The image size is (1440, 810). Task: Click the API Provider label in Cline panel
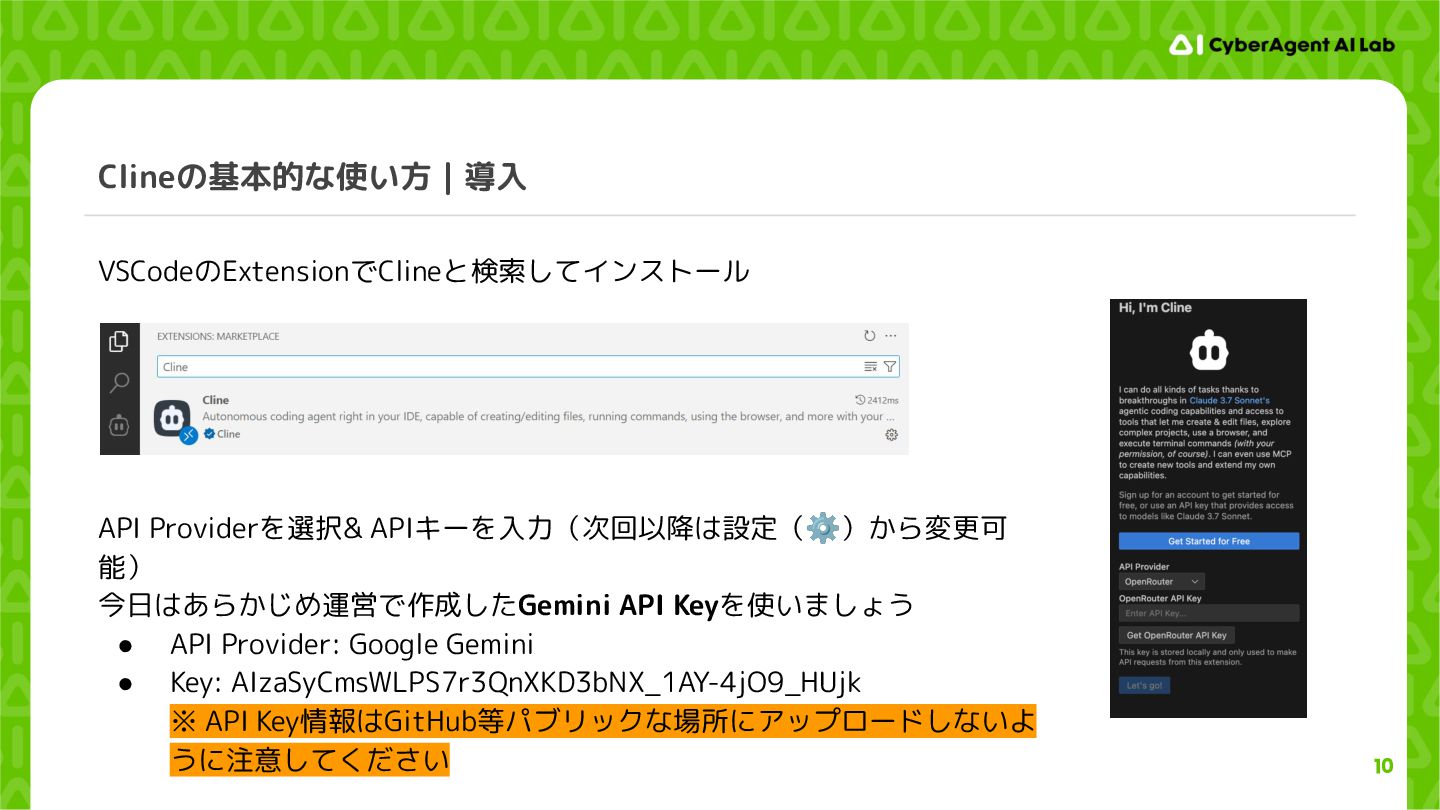1144,566
